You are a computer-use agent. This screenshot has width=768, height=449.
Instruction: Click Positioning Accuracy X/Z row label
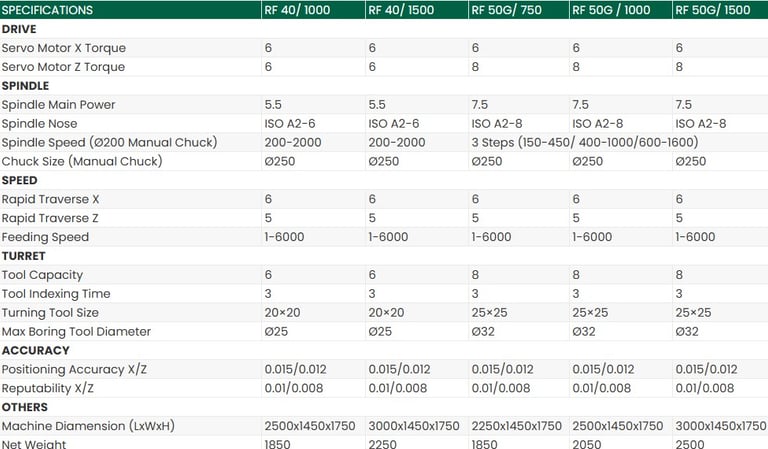tap(74, 369)
